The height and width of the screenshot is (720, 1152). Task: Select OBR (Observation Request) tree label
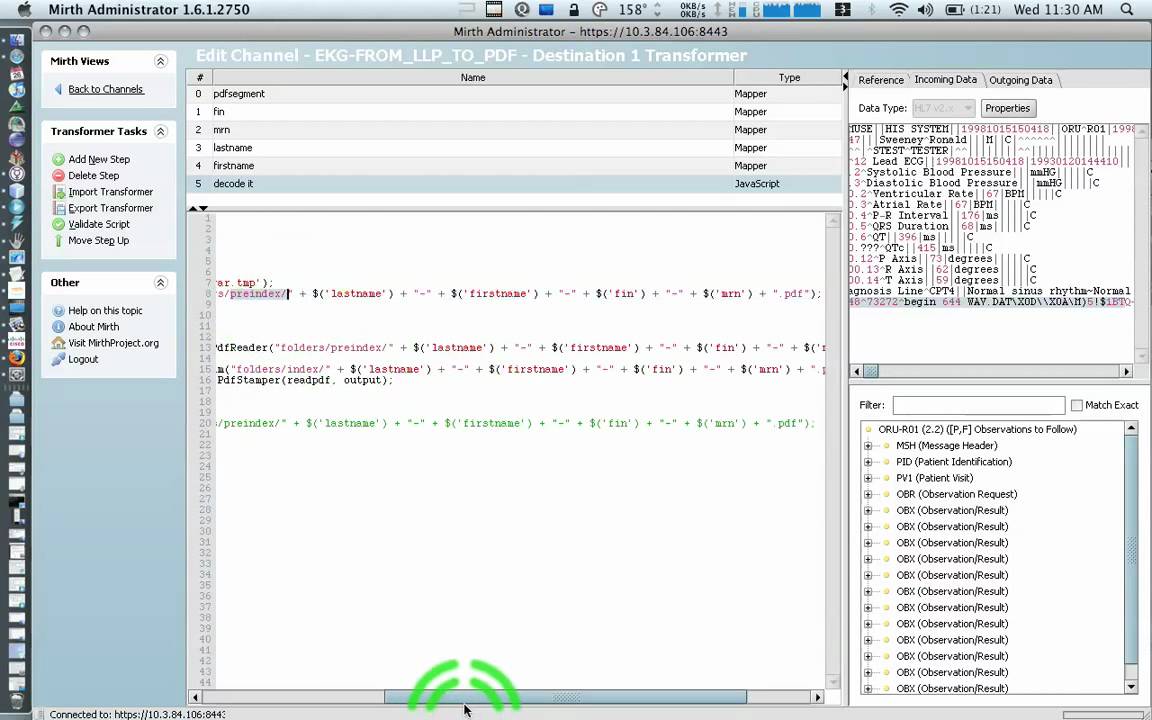click(957, 494)
